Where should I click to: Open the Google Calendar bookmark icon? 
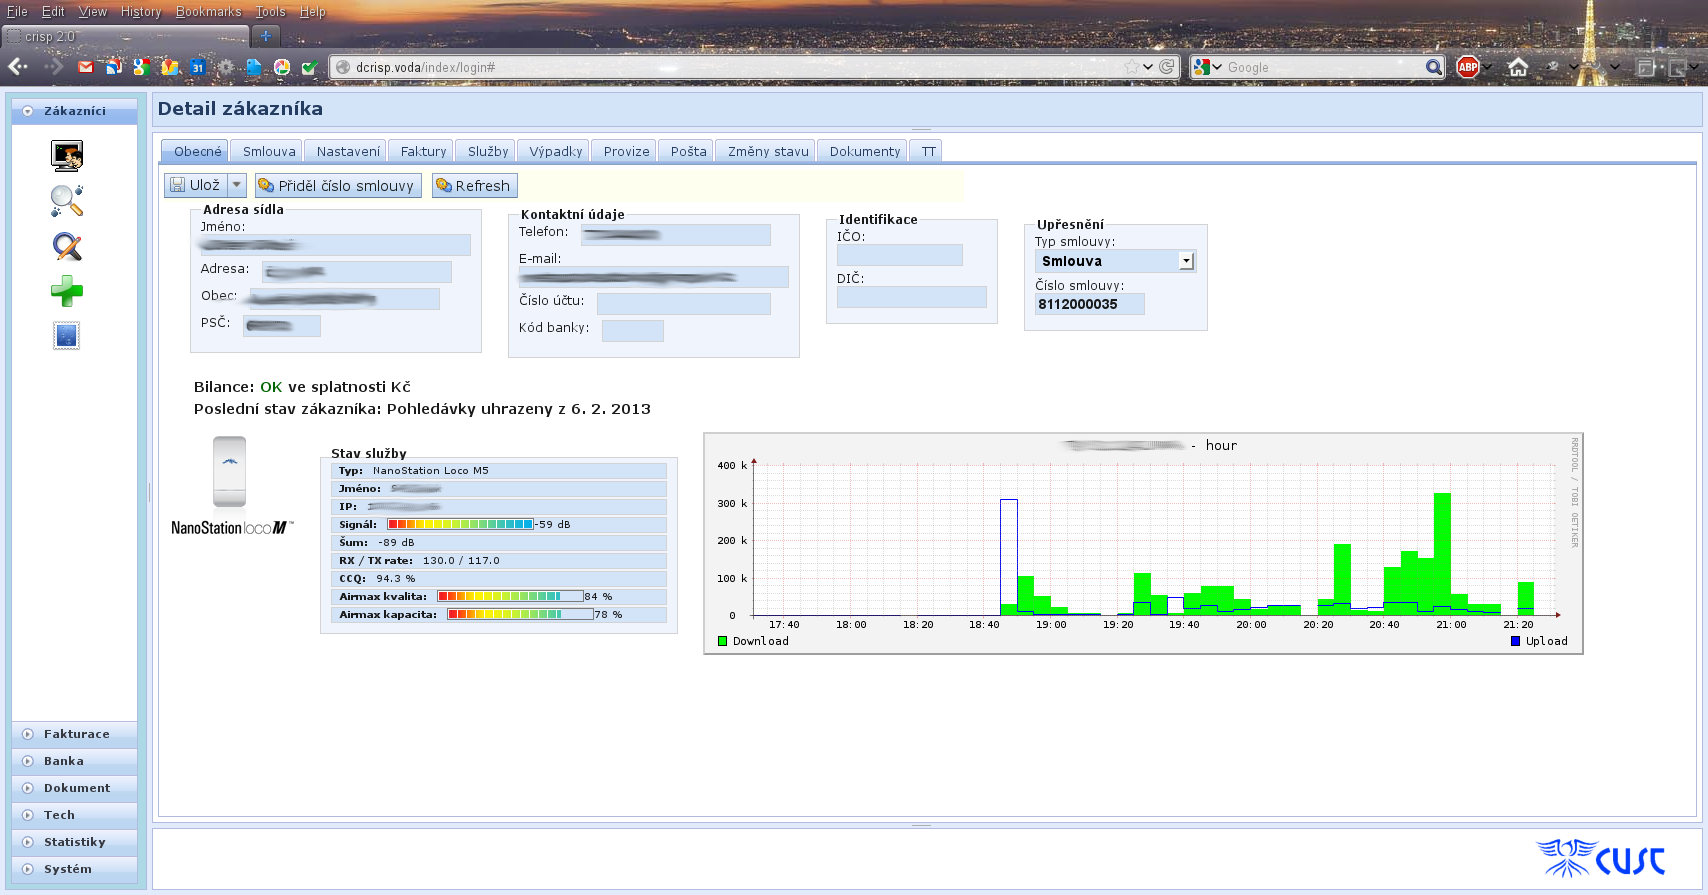pyautogui.click(x=197, y=67)
